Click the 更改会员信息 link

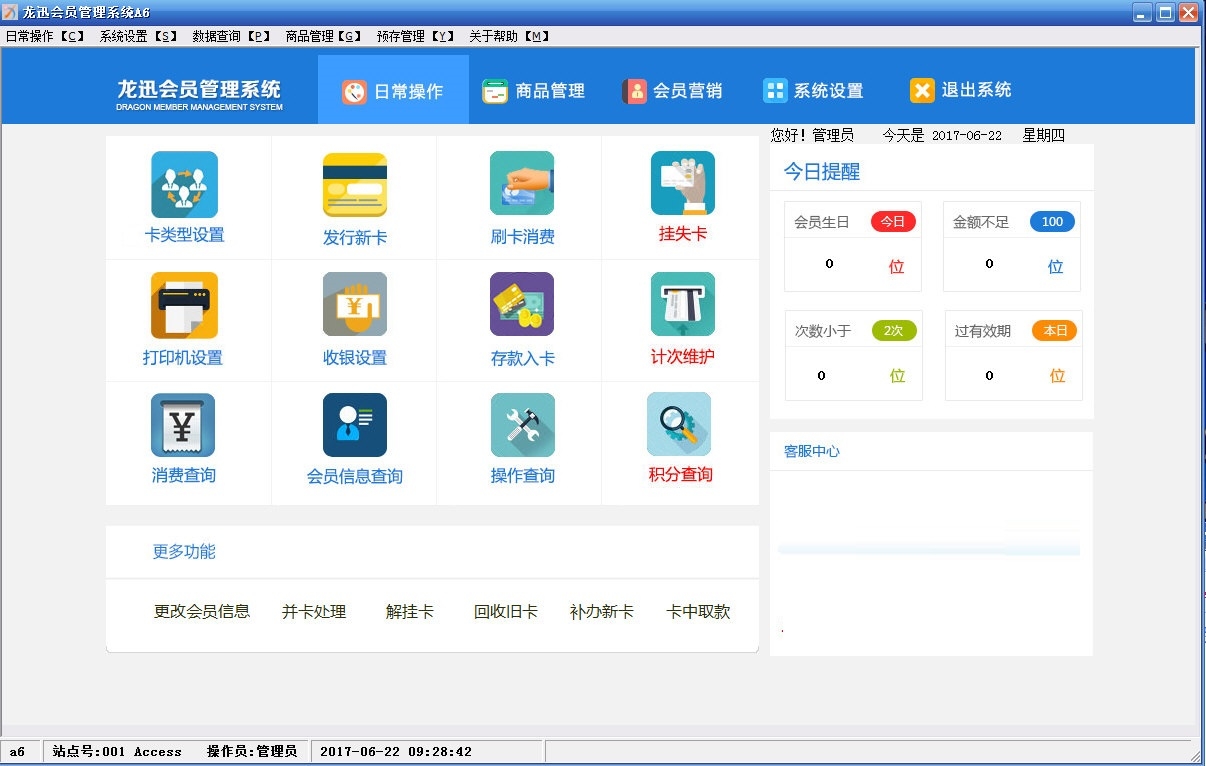point(202,611)
